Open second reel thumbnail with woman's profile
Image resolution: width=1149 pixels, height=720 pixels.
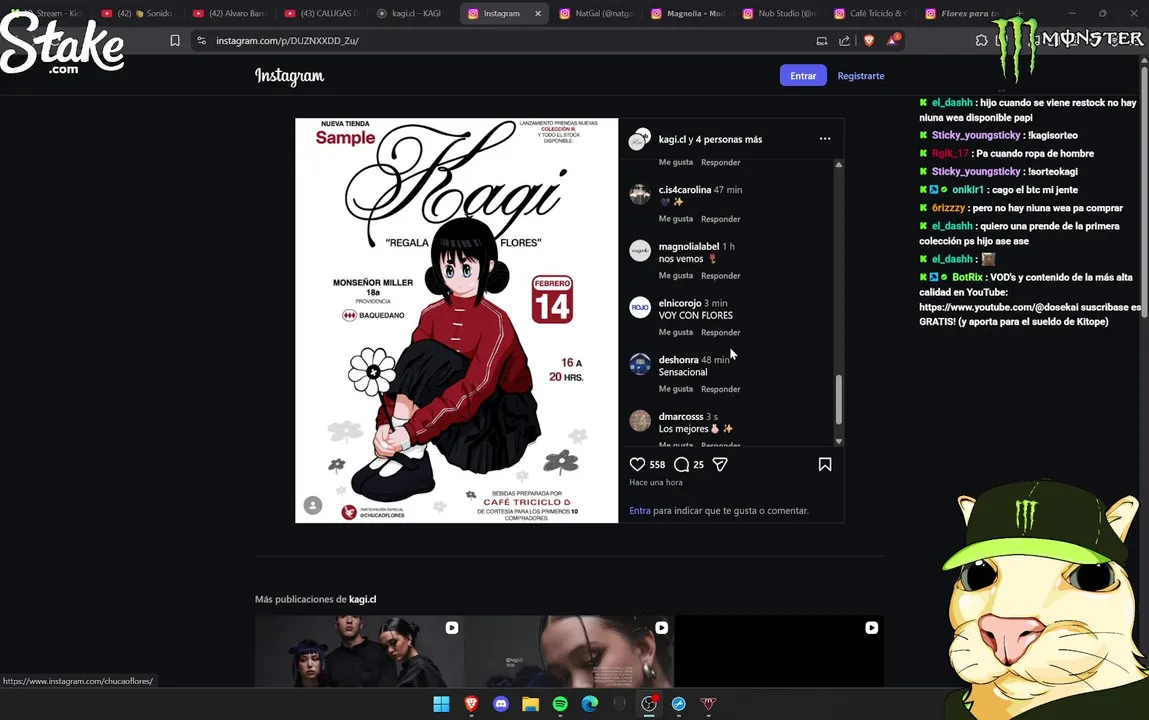point(569,651)
